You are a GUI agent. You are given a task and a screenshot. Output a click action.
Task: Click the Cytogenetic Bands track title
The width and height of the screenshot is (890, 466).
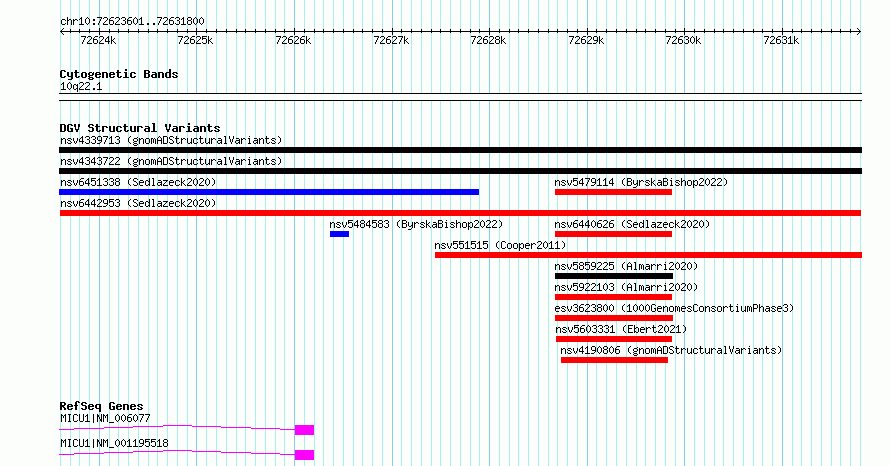point(119,74)
